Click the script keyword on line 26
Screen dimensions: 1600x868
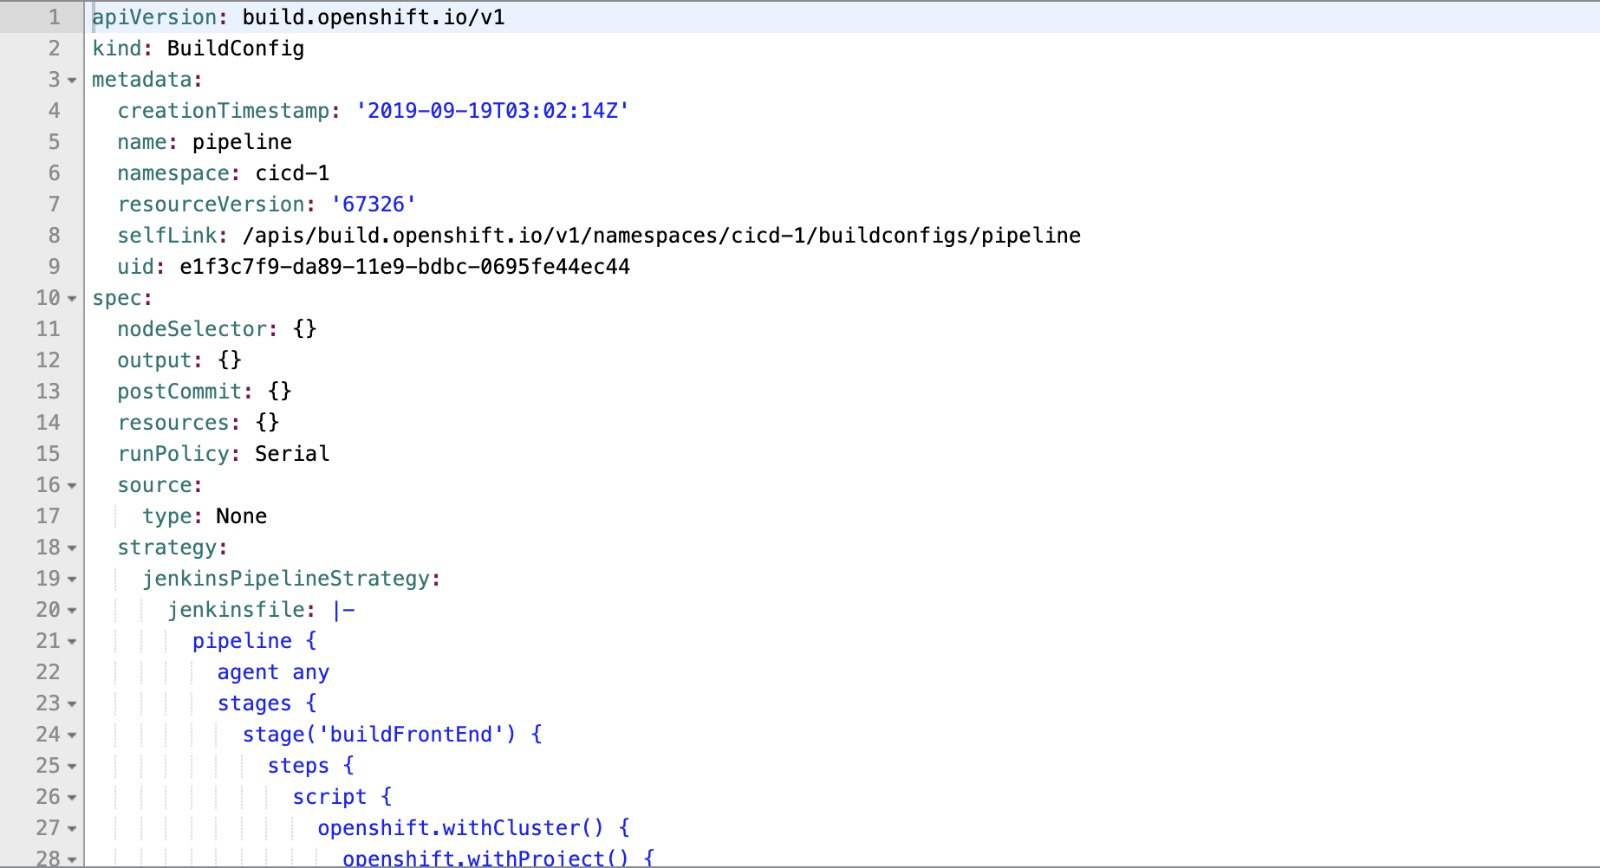coord(329,797)
